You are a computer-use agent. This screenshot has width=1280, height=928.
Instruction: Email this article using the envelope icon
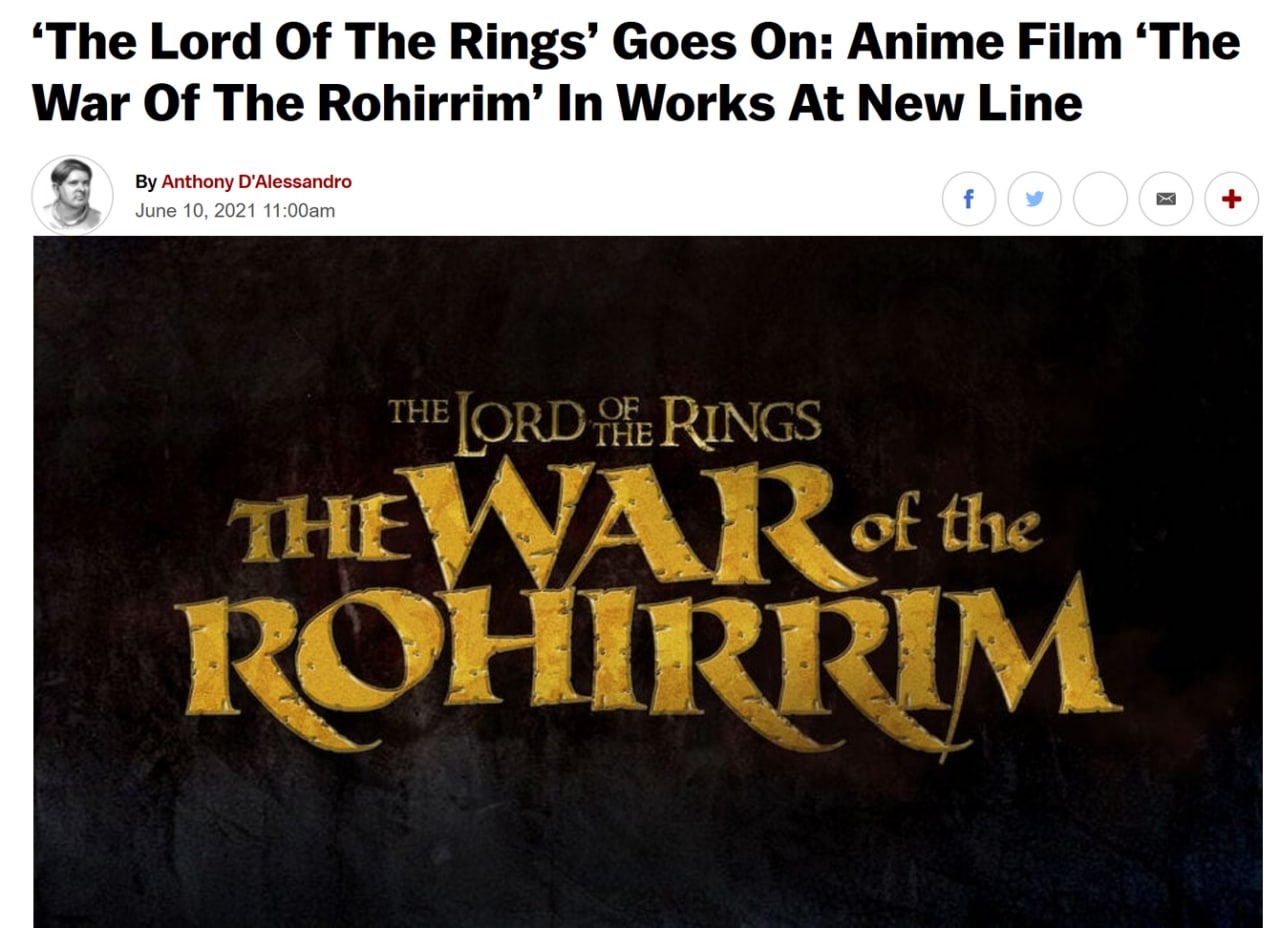point(1166,199)
